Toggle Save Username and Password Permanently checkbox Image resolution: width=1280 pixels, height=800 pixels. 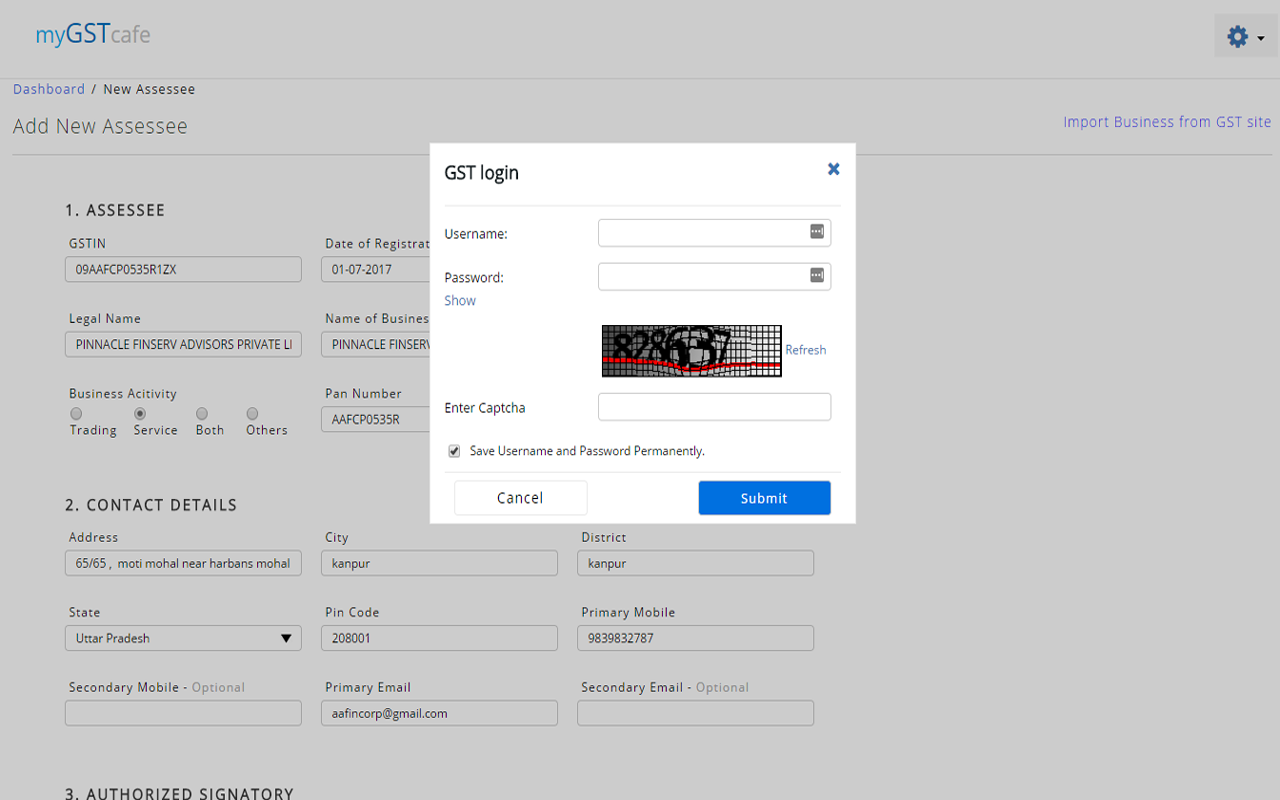tap(455, 451)
